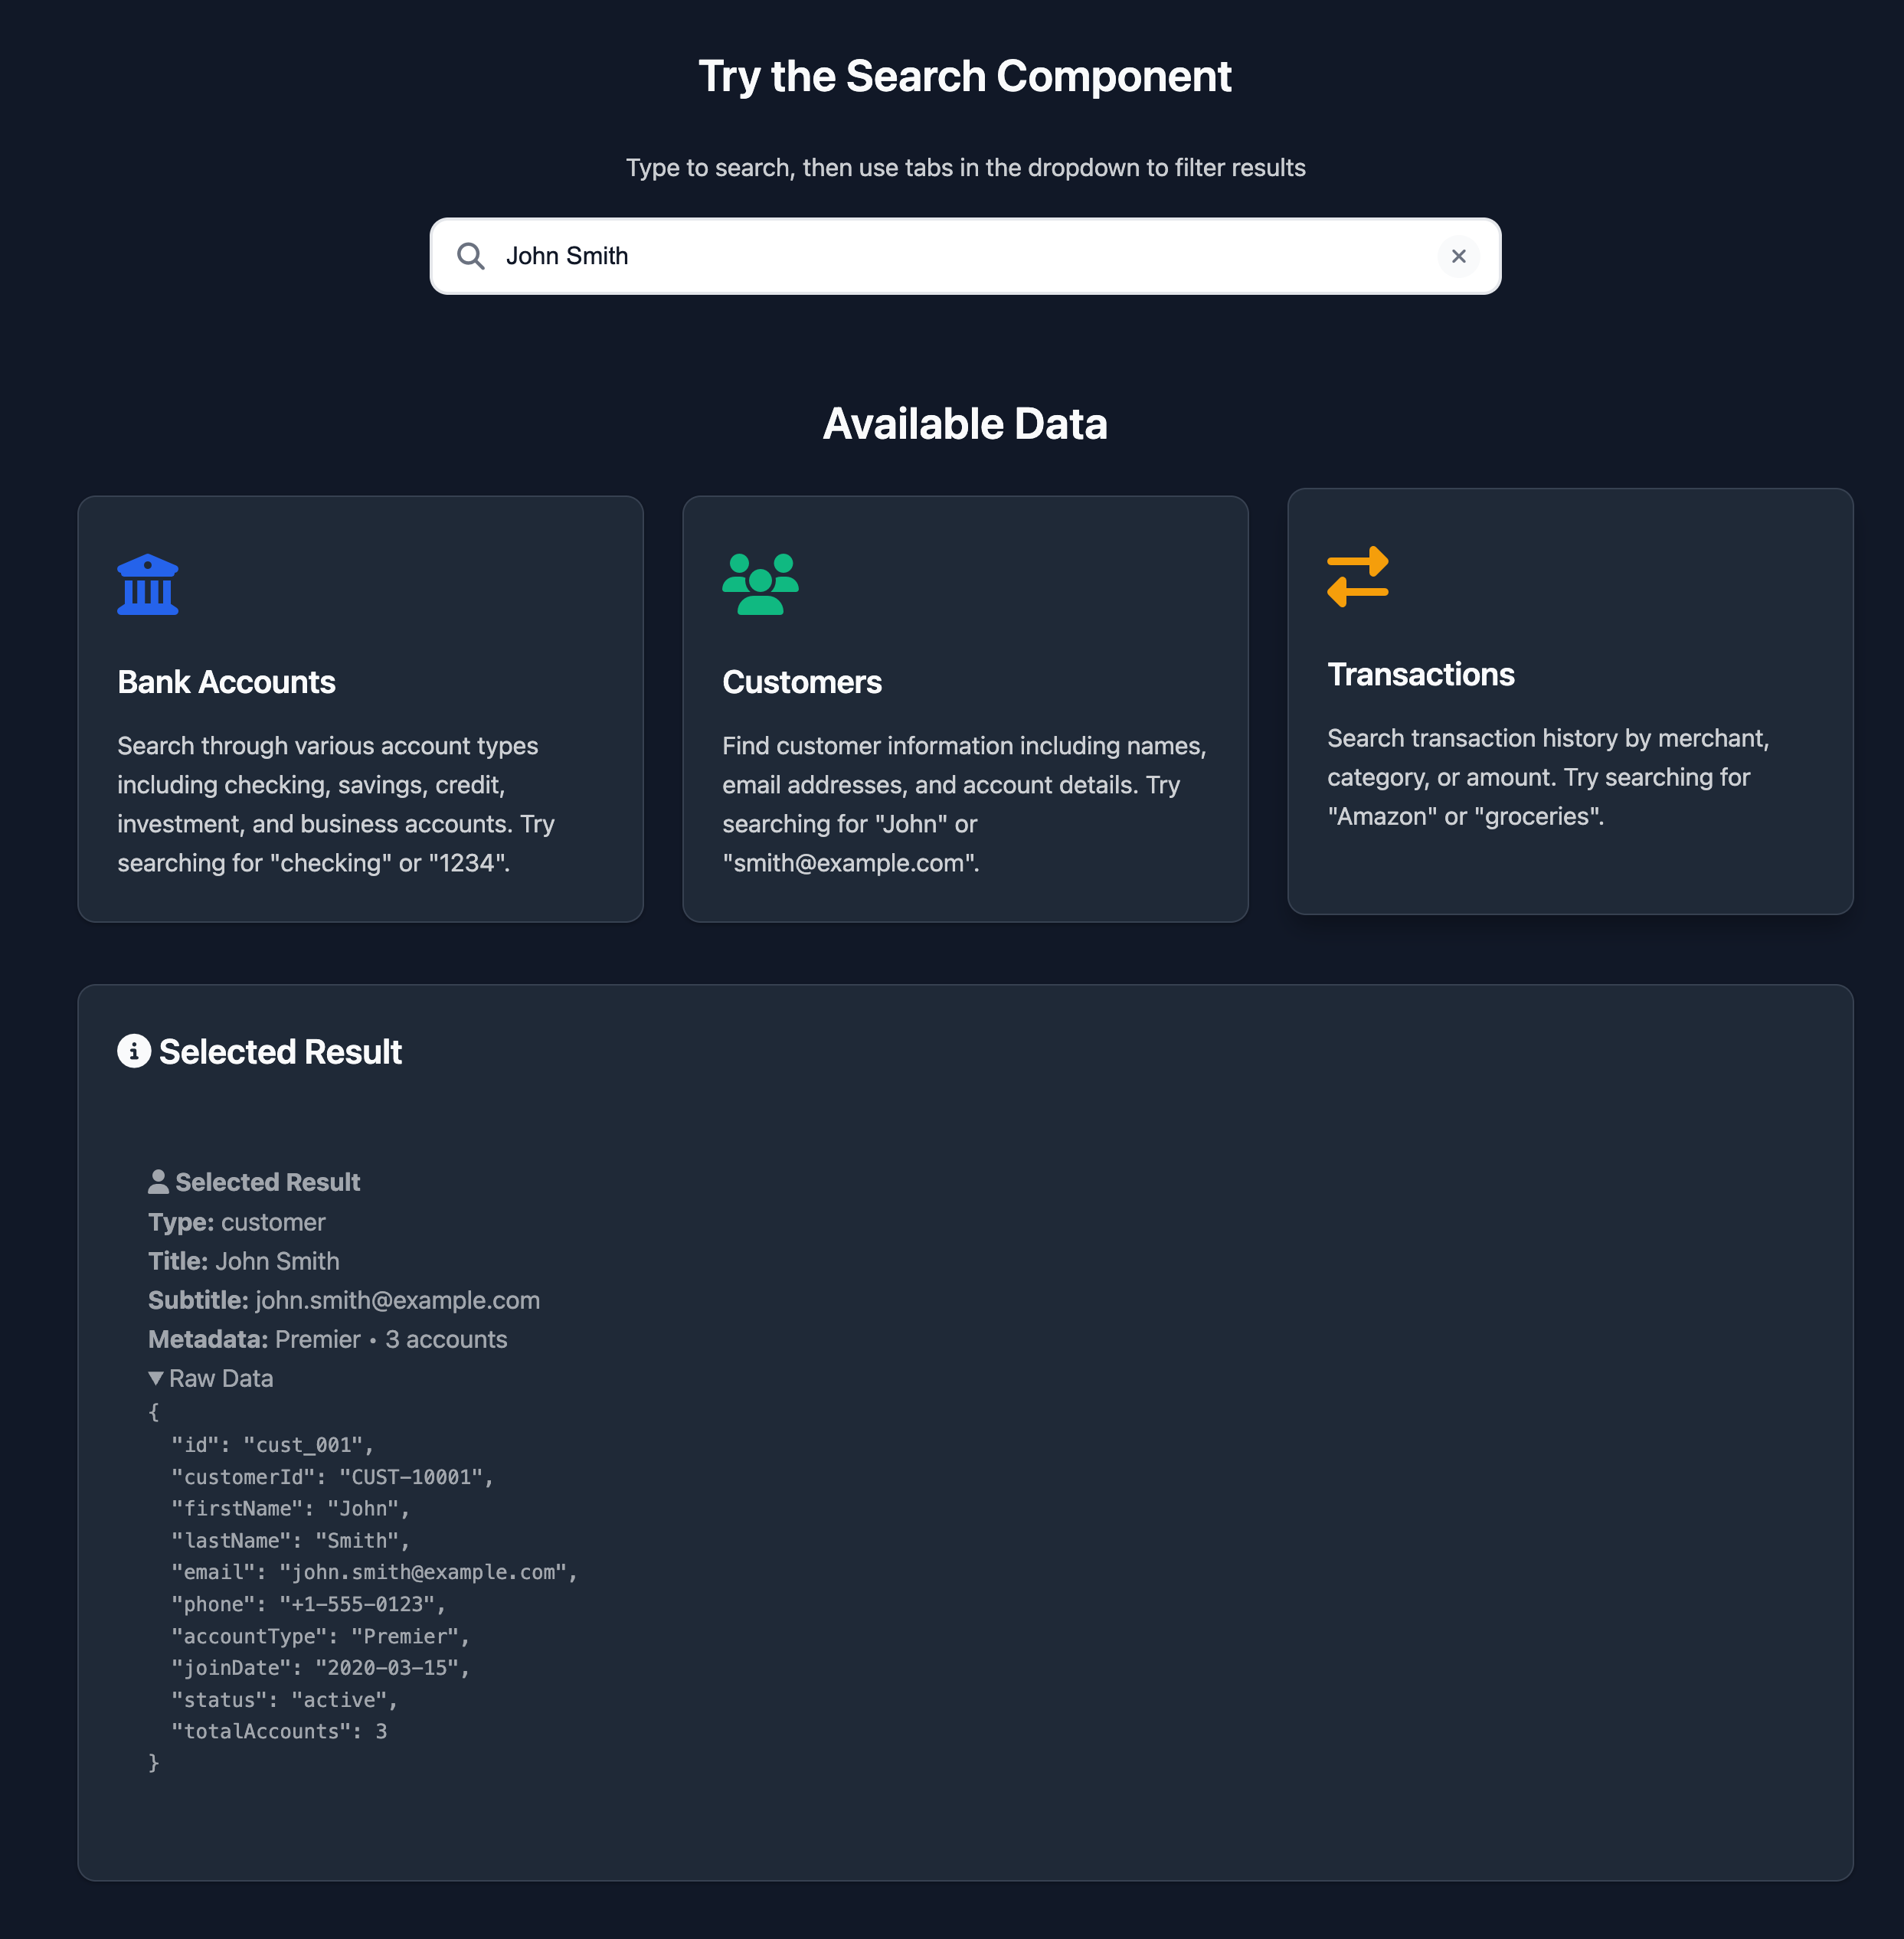Click the raw JSON data block
Viewport: 1904px width, 1939px height.
pyautogui.click(x=360, y=1588)
